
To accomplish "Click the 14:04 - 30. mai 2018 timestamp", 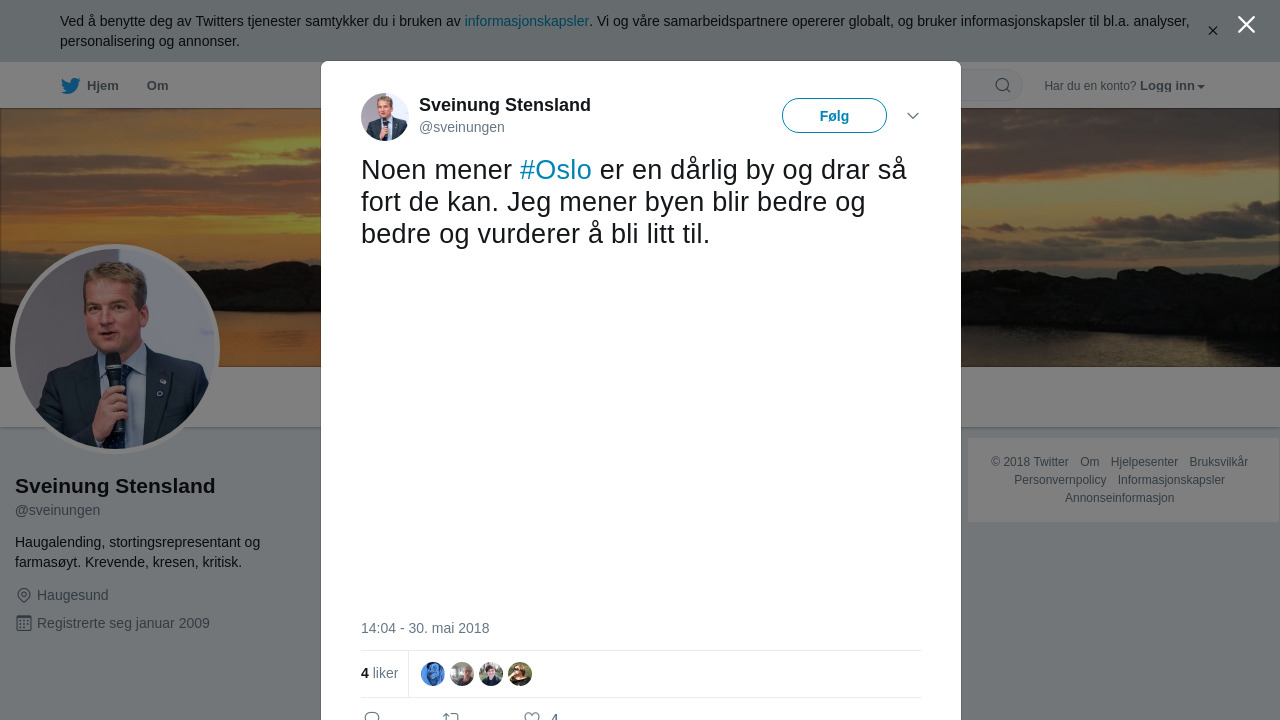I will [x=425, y=628].
